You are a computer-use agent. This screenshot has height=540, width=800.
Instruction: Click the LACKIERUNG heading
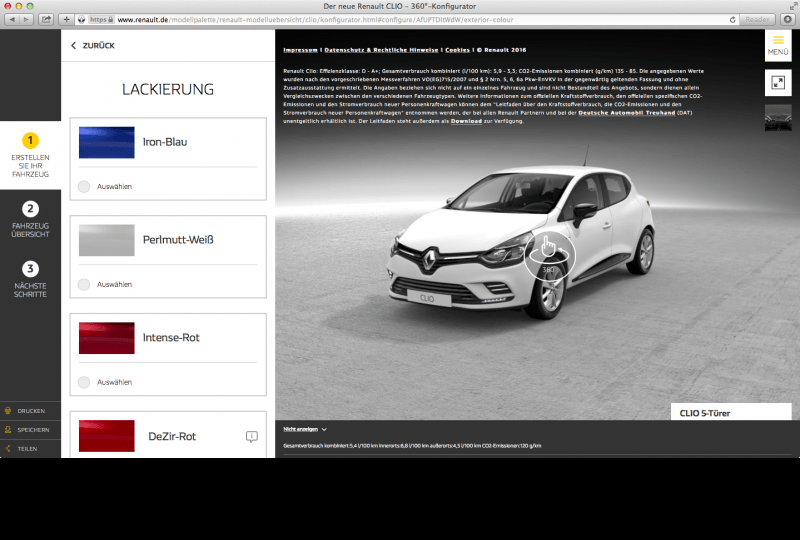(168, 89)
